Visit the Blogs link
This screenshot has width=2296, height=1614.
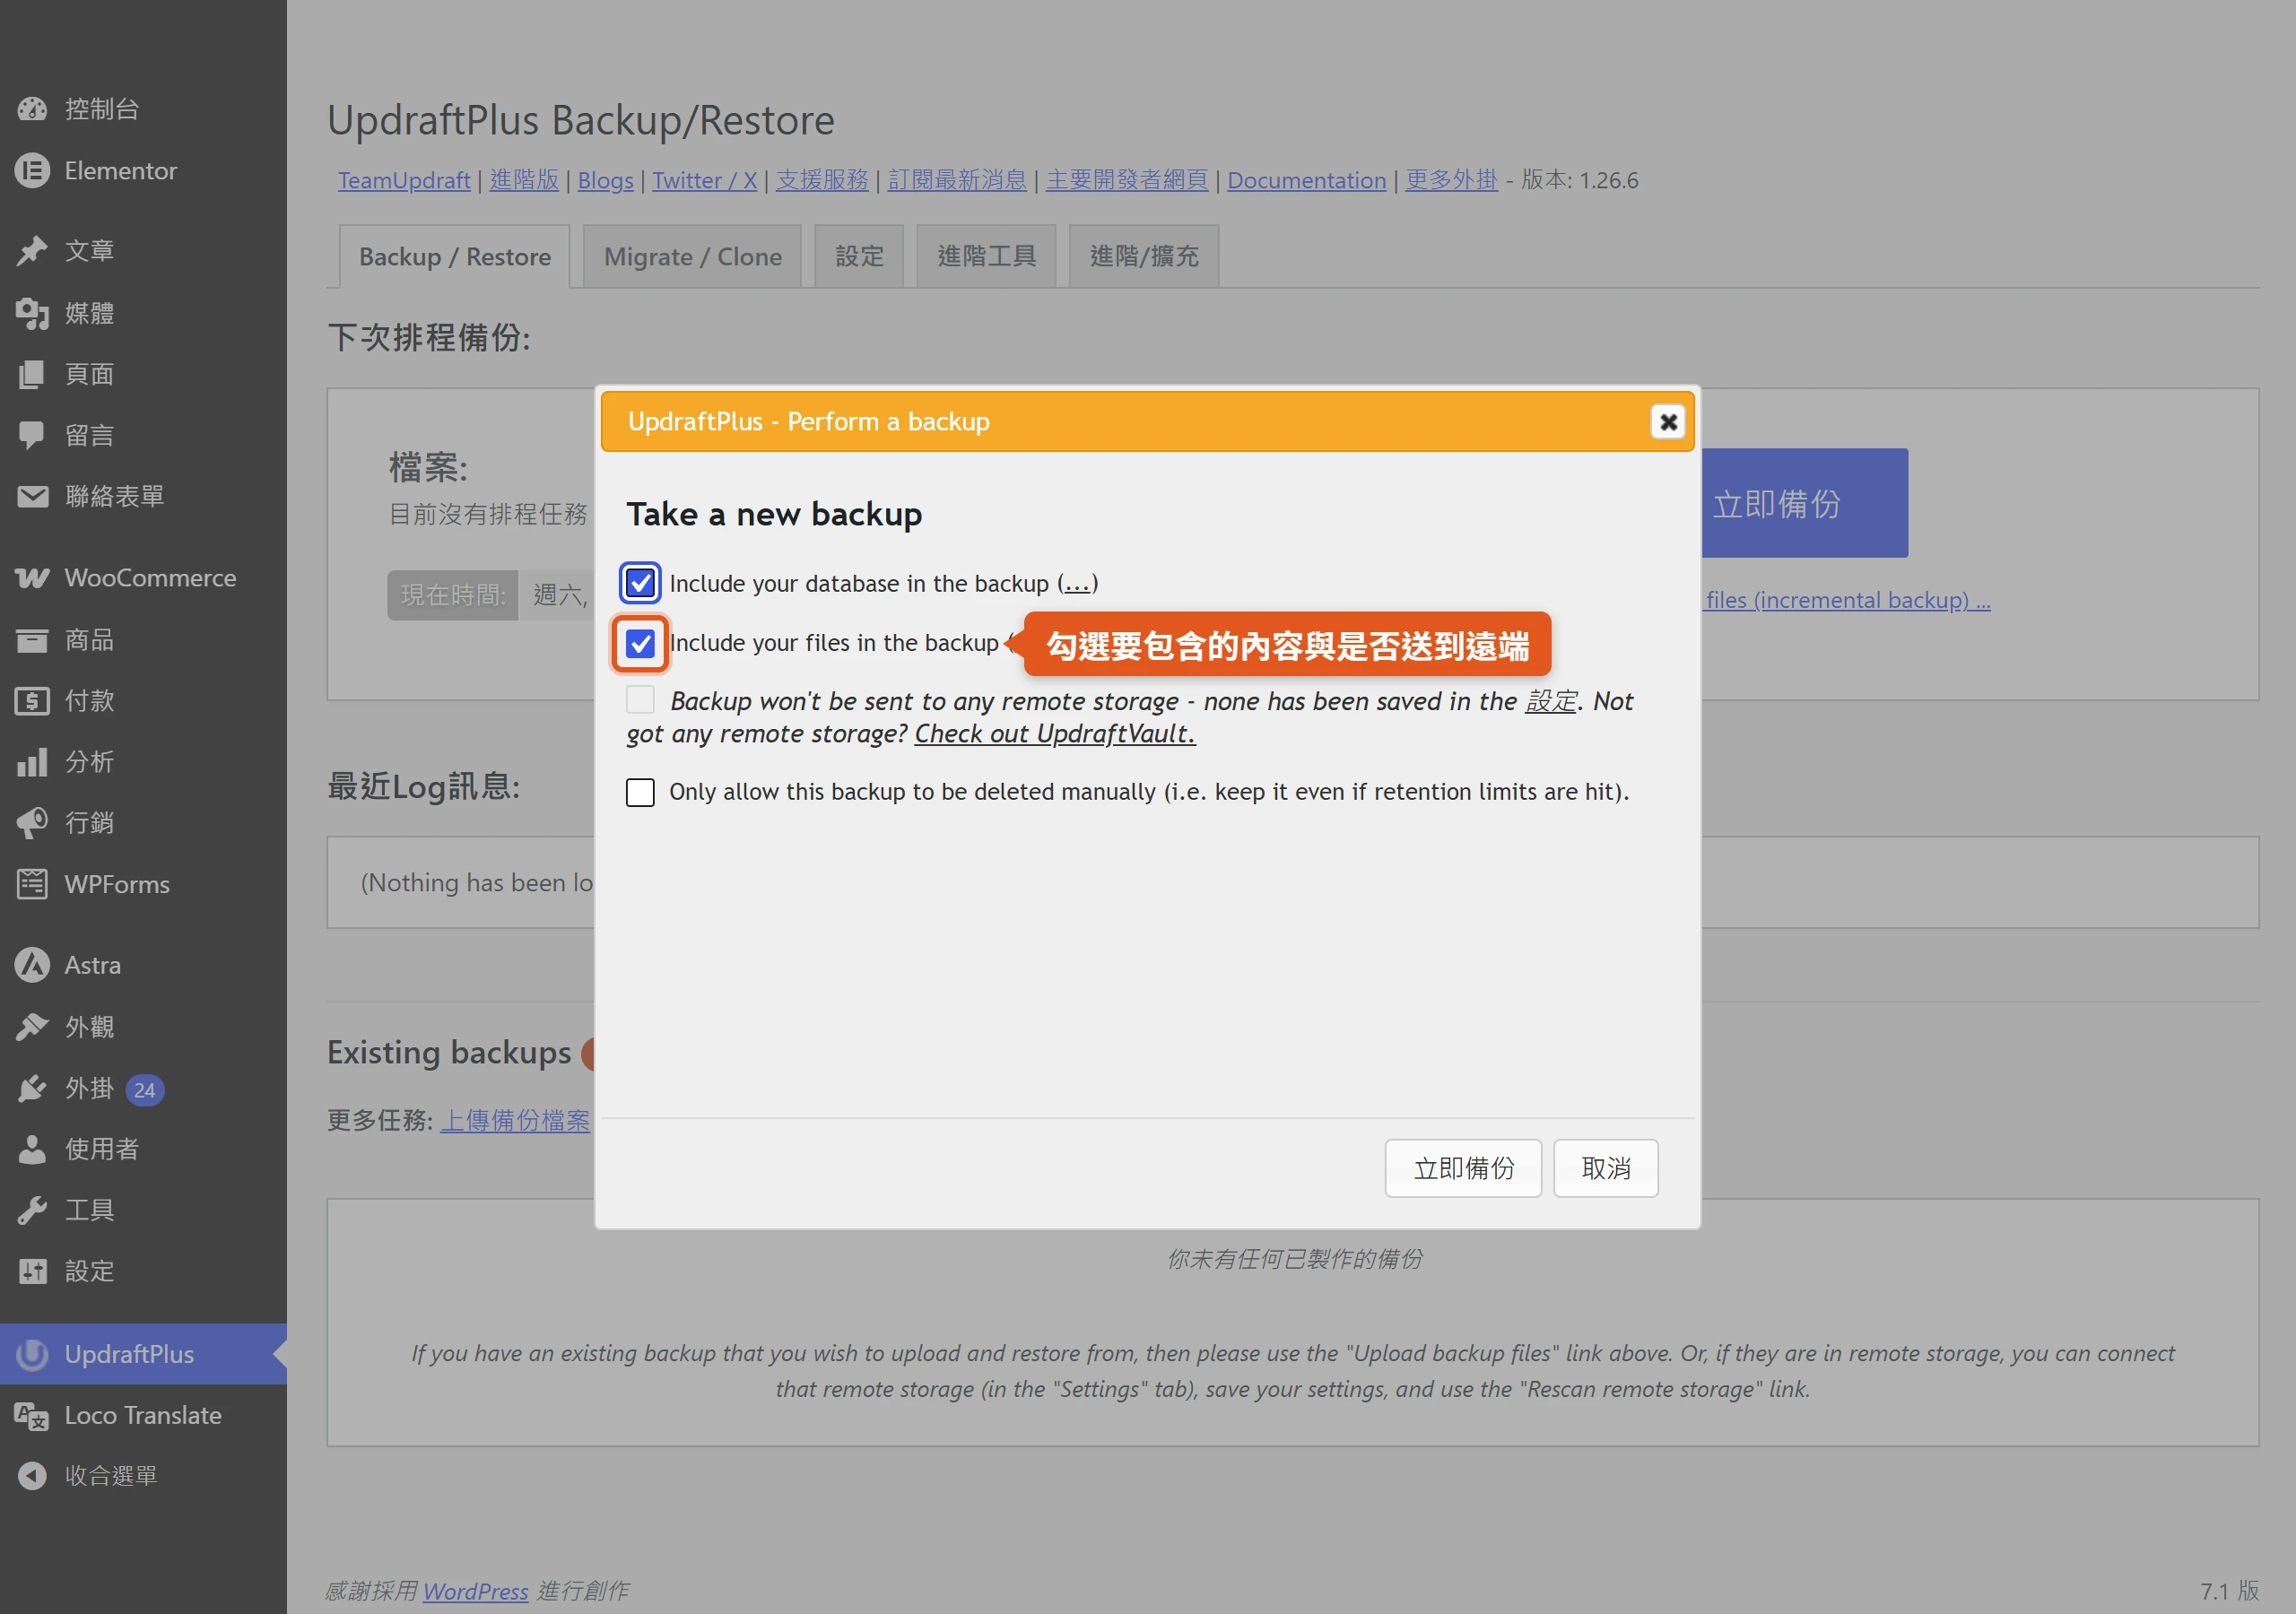pos(605,180)
